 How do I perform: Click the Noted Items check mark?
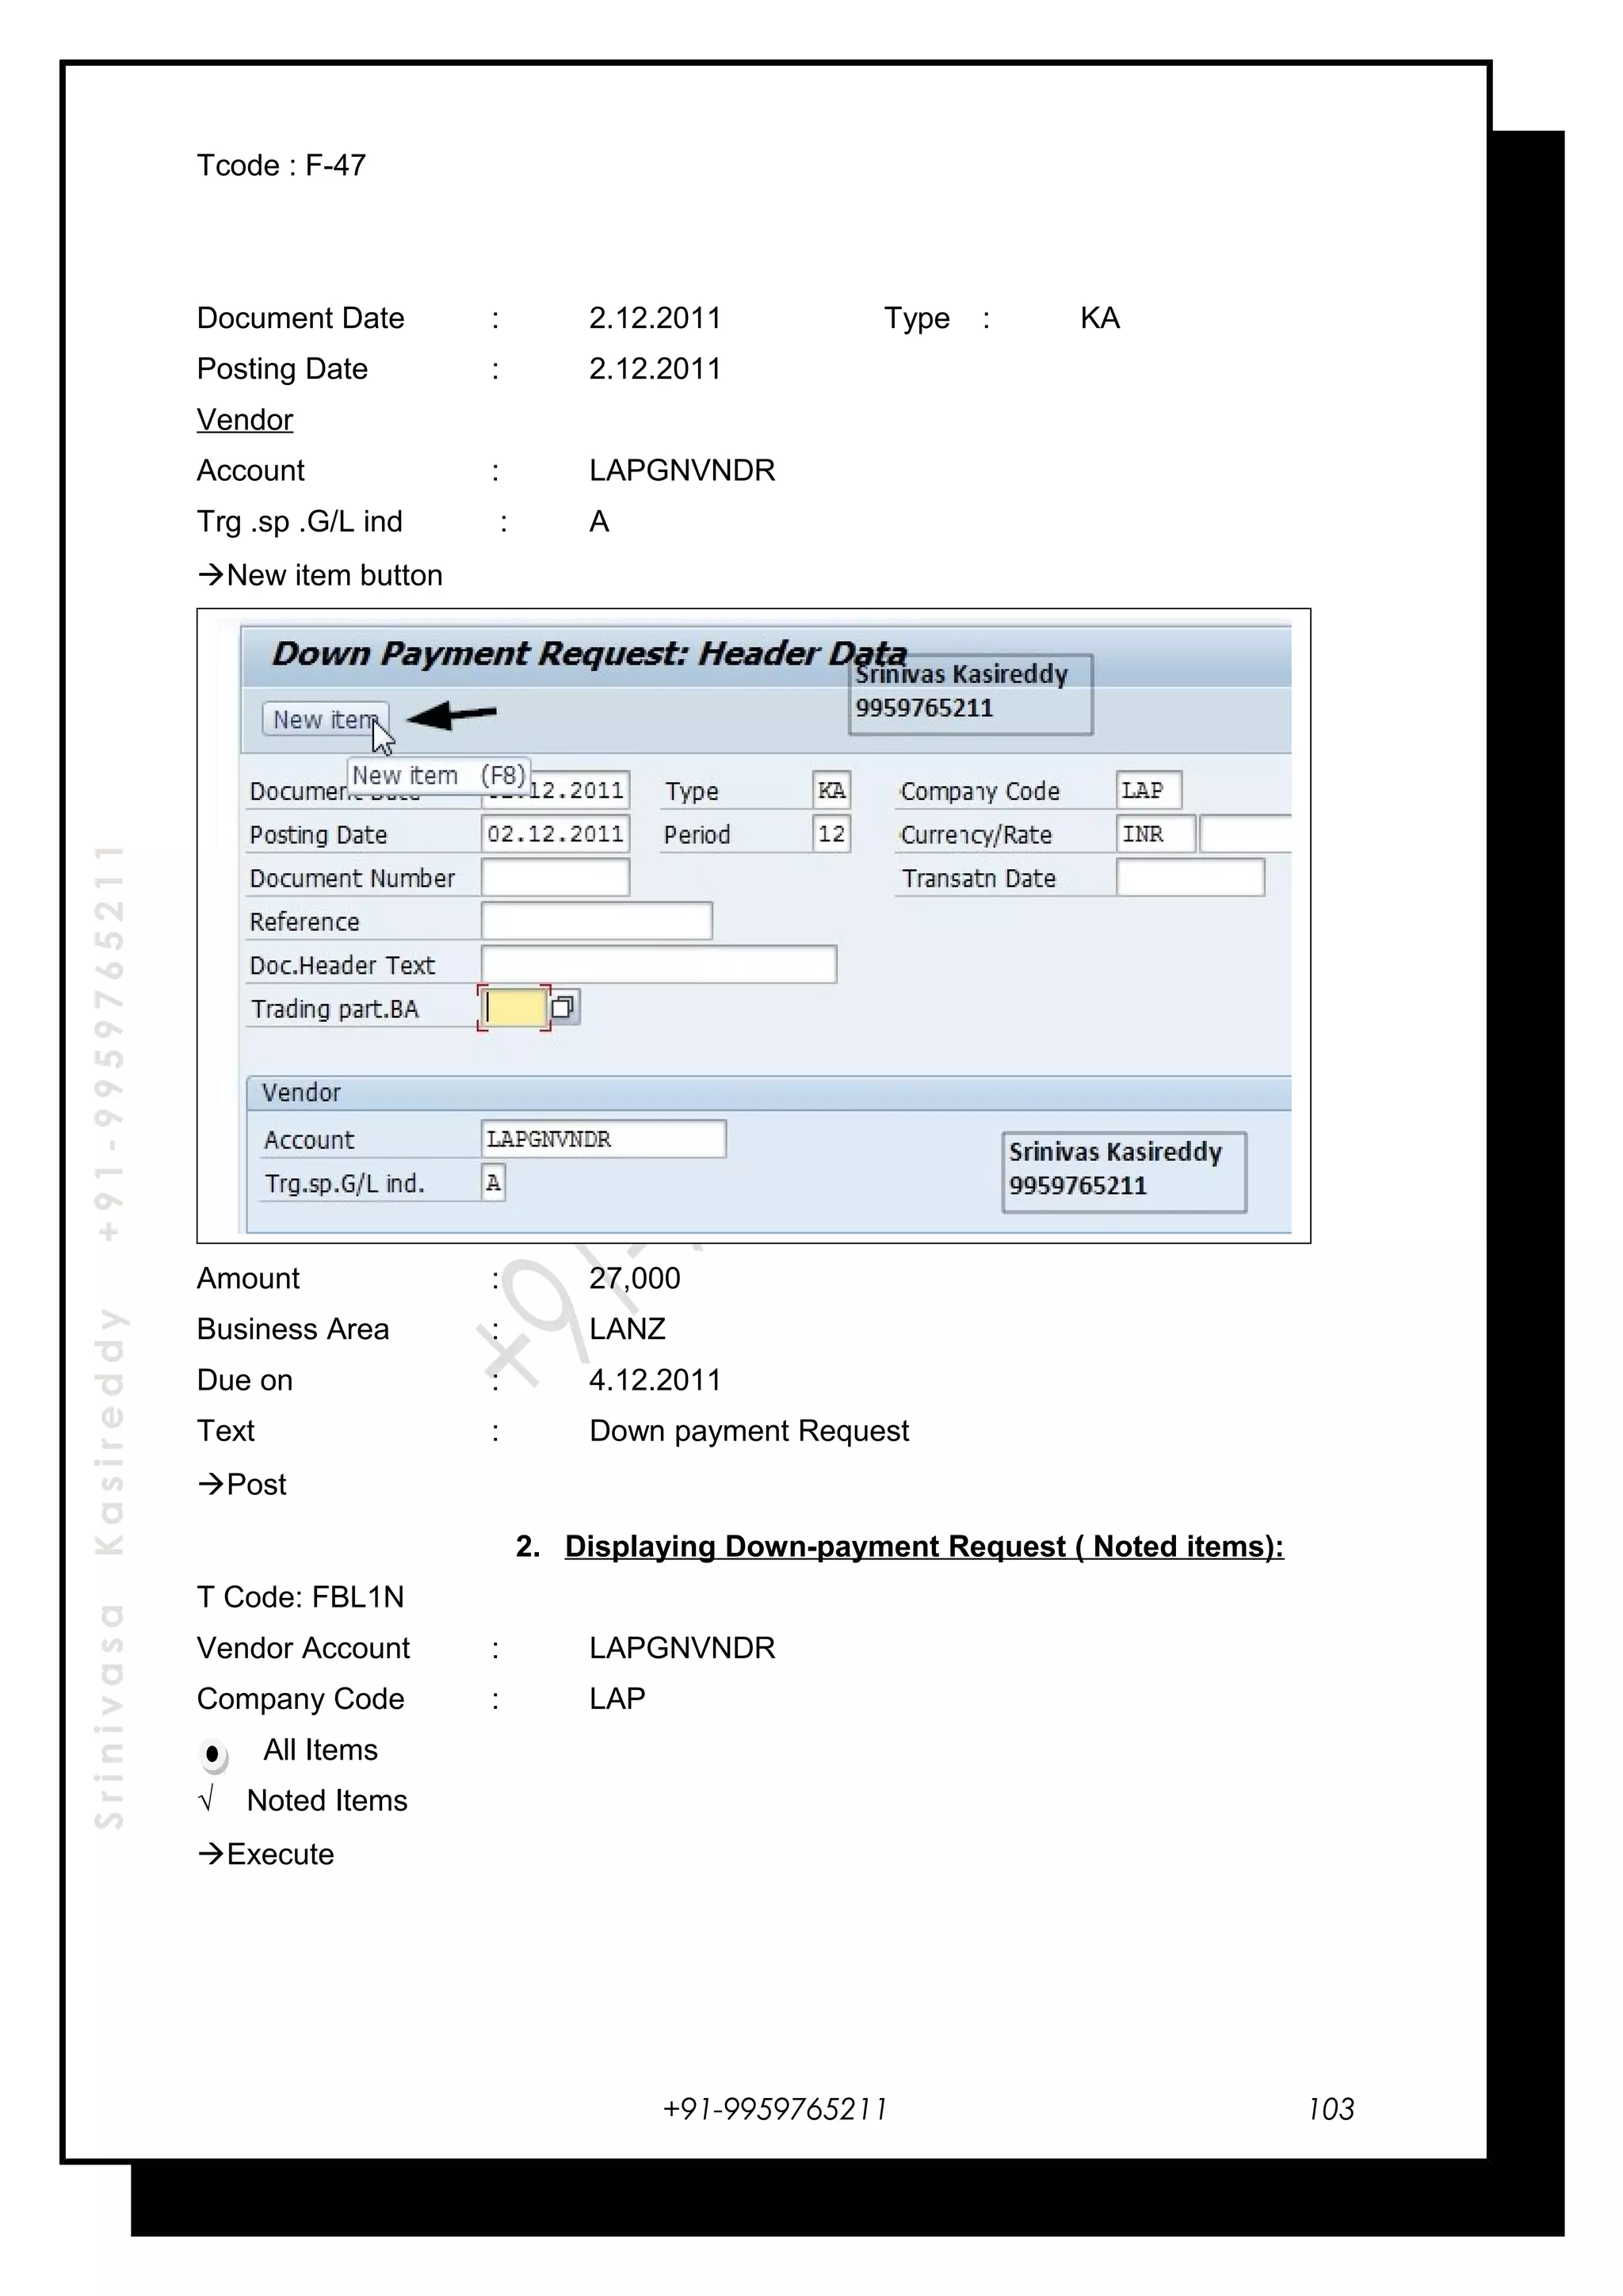click(207, 1800)
